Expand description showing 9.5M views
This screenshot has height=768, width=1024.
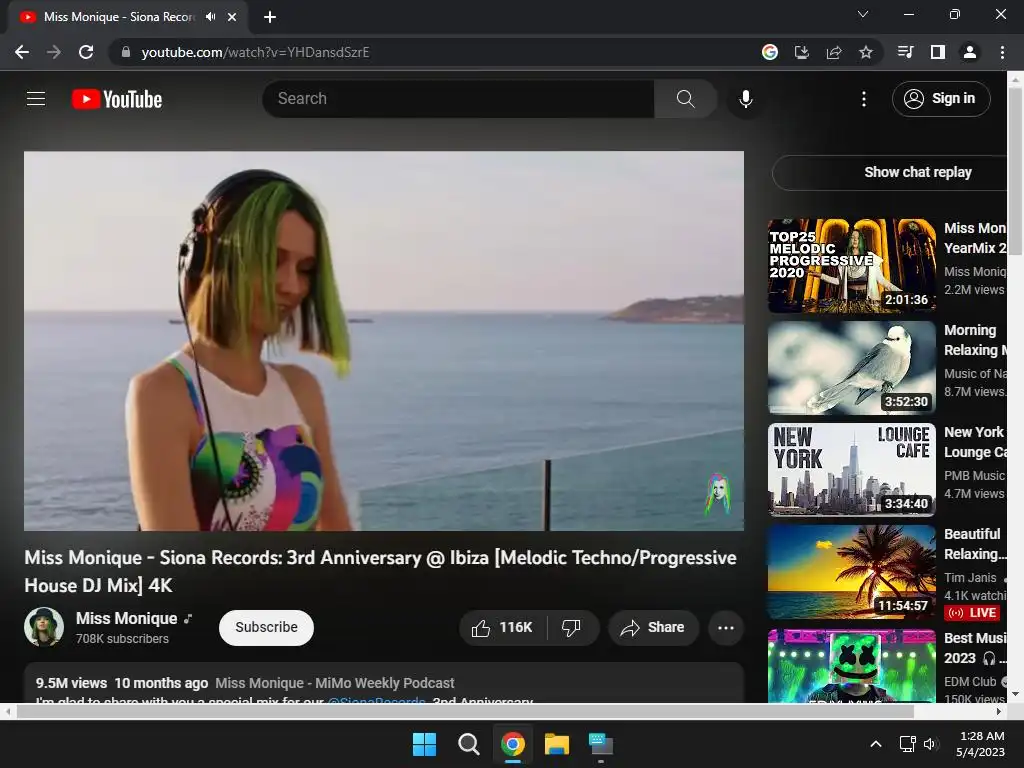point(384,683)
